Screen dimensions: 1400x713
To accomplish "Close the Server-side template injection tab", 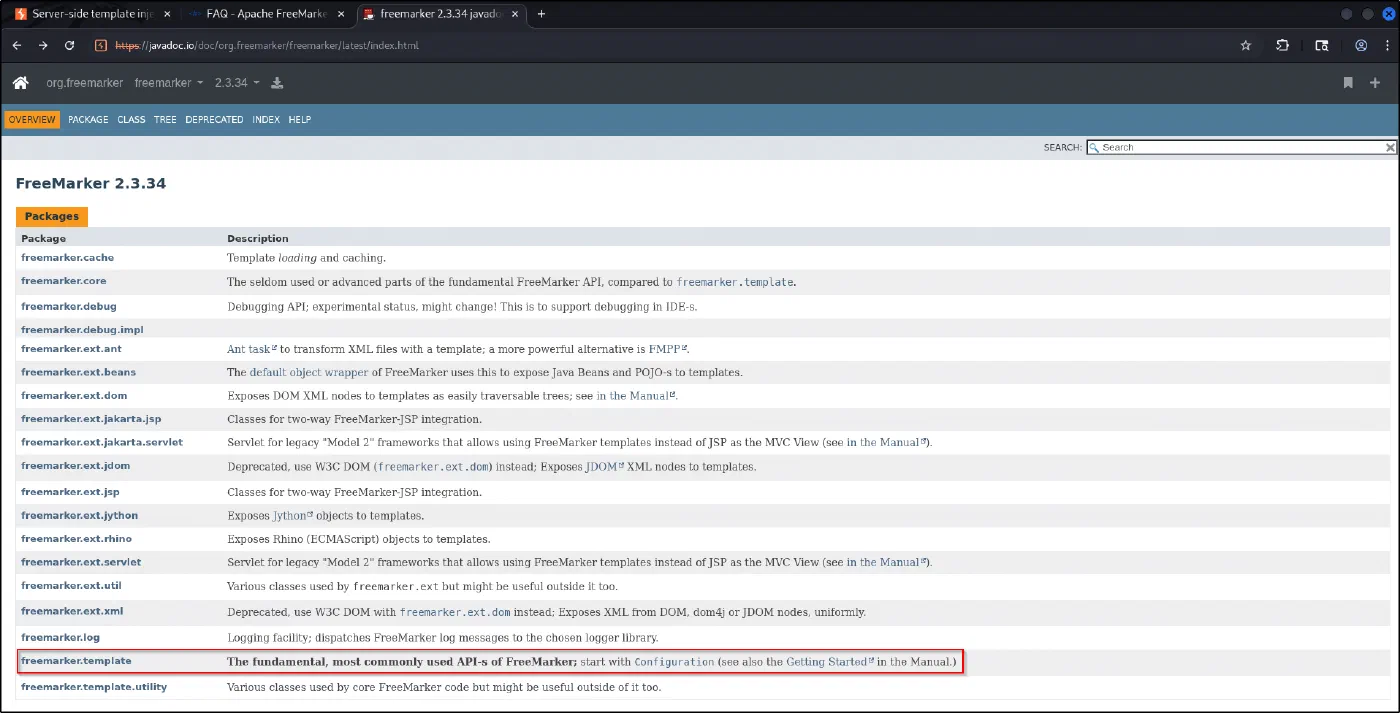I will point(168,14).
